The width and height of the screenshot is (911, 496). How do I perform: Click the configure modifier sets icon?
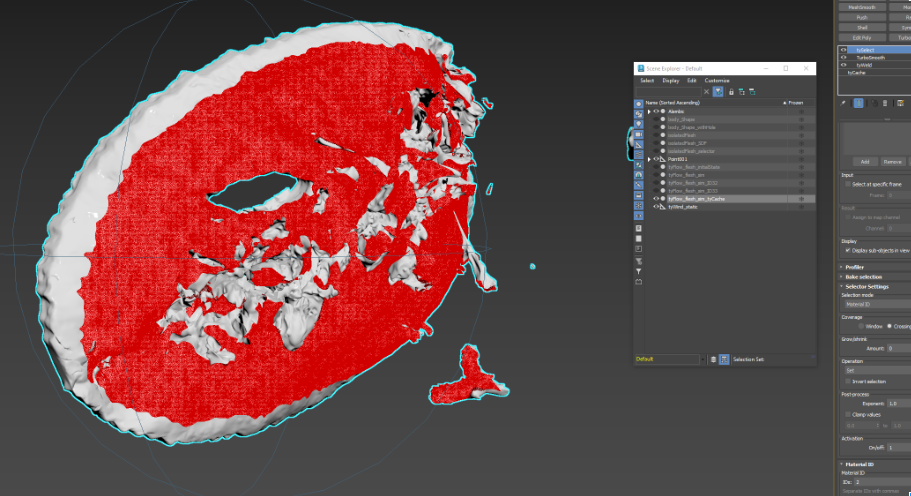[x=900, y=102]
